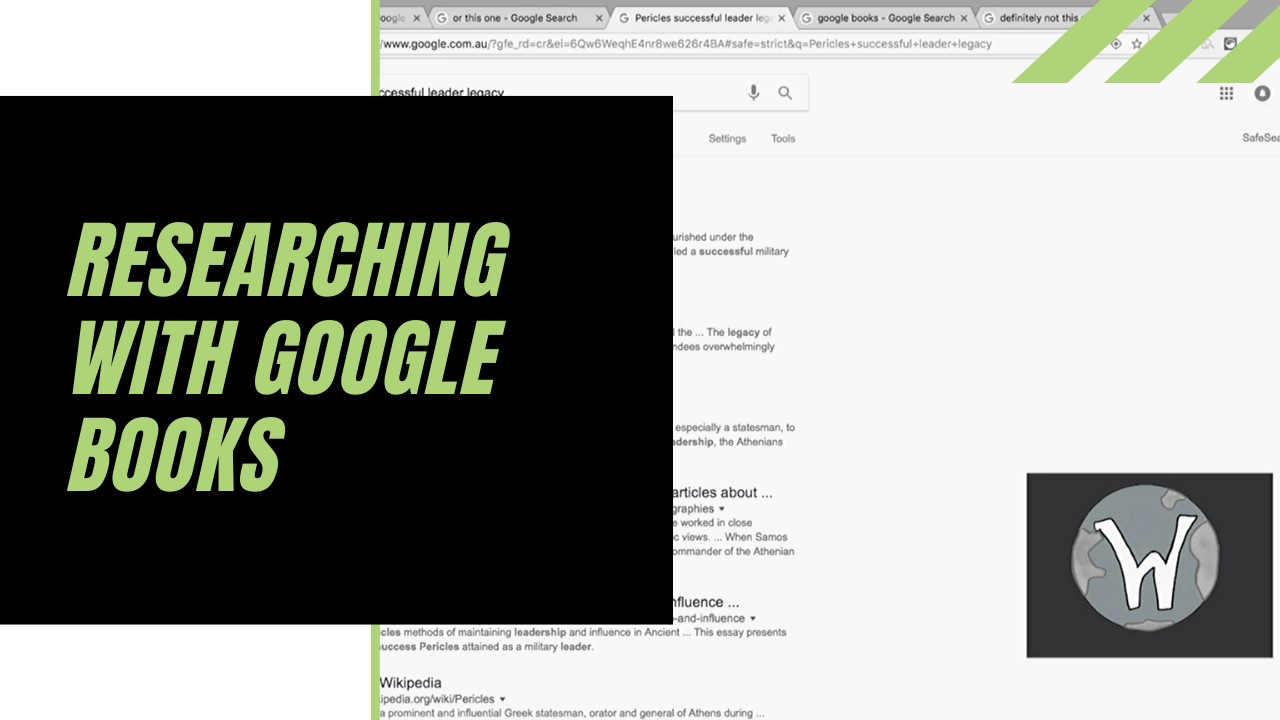Close the 'definitely not this' tab

(x=1146, y=18)
